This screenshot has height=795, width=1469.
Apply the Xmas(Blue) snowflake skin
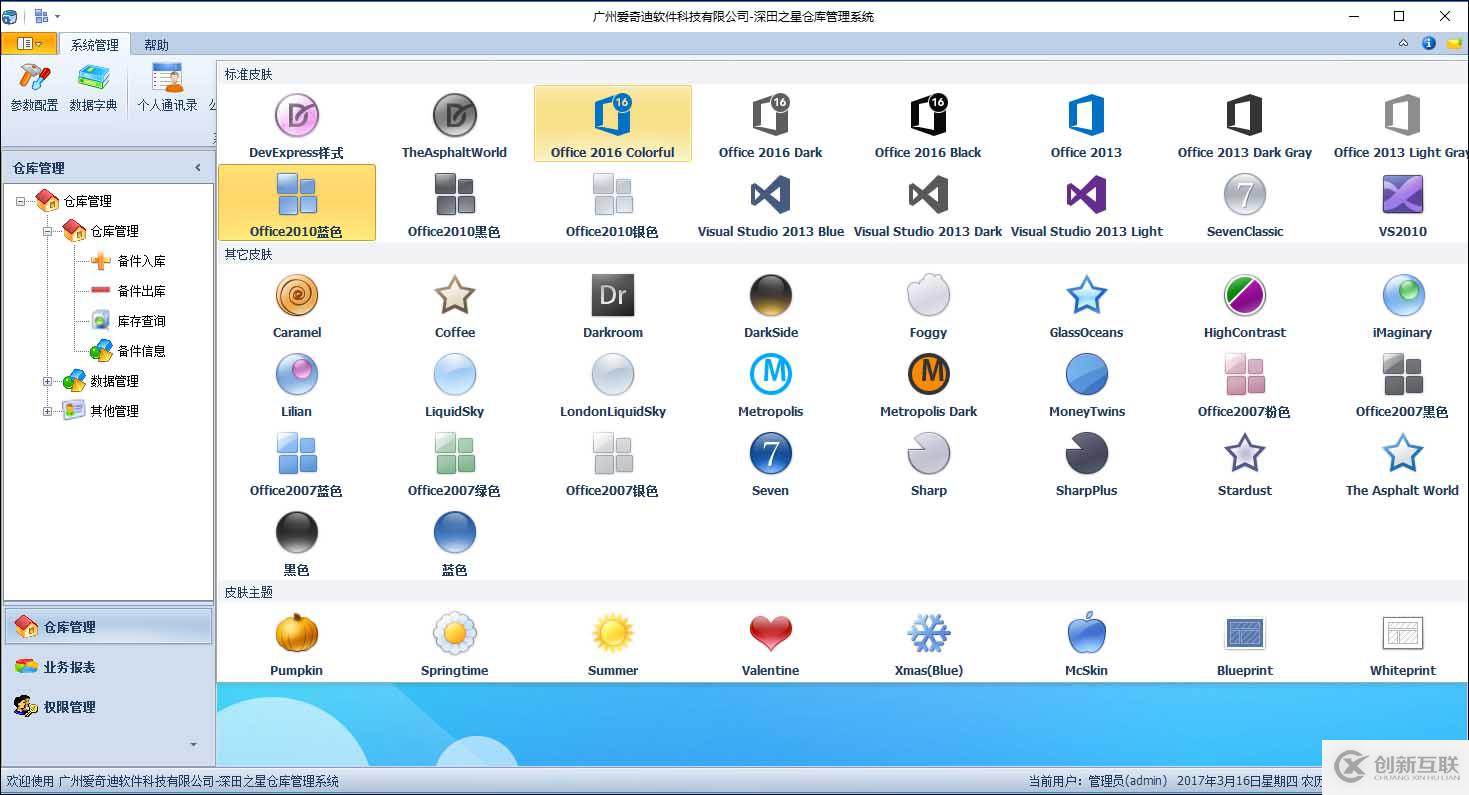[x=928, y=642]
